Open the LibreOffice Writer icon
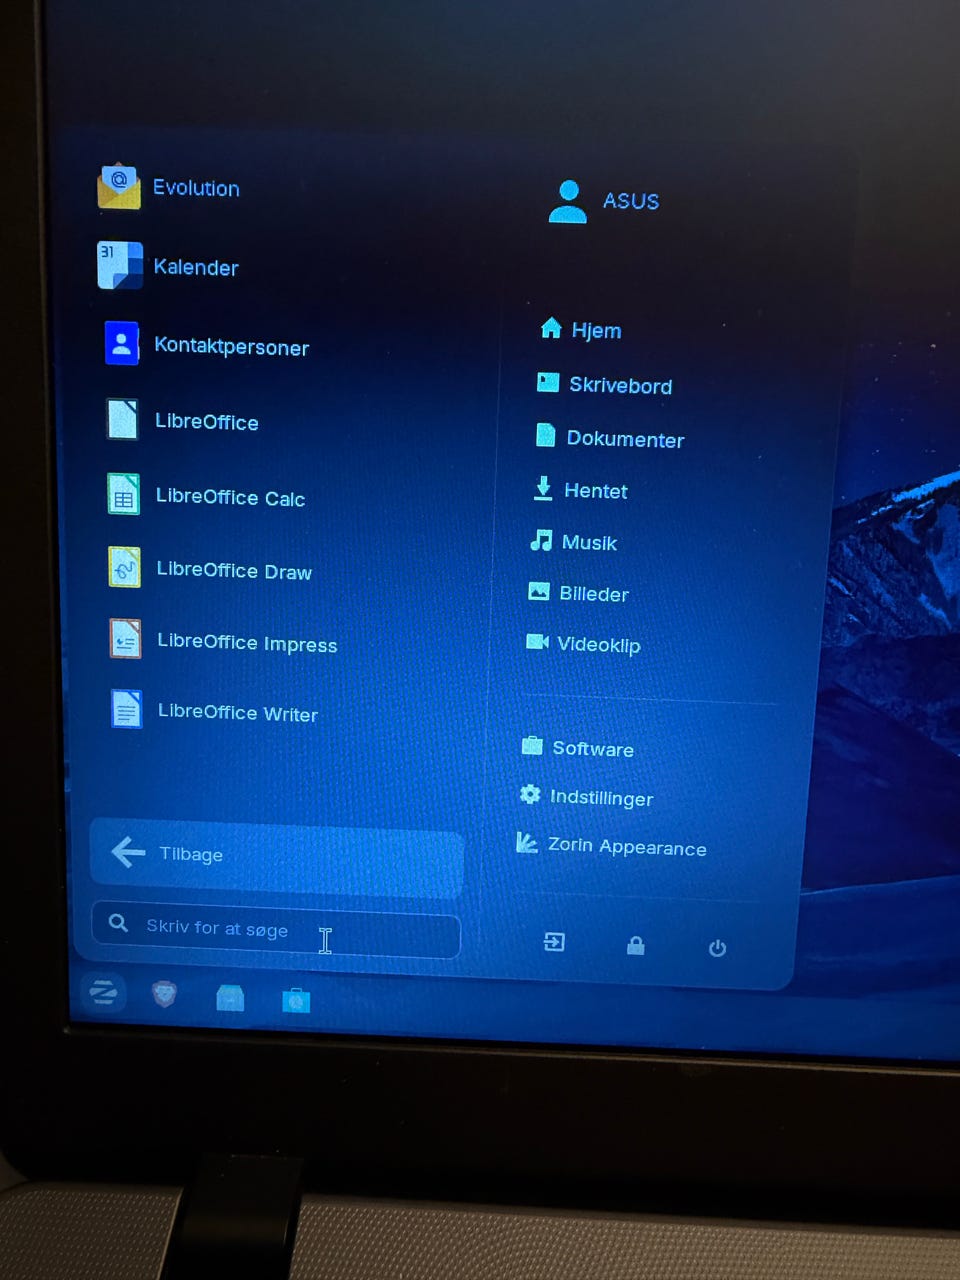Viewport: 960px width, 1280px height. [127, 709]
